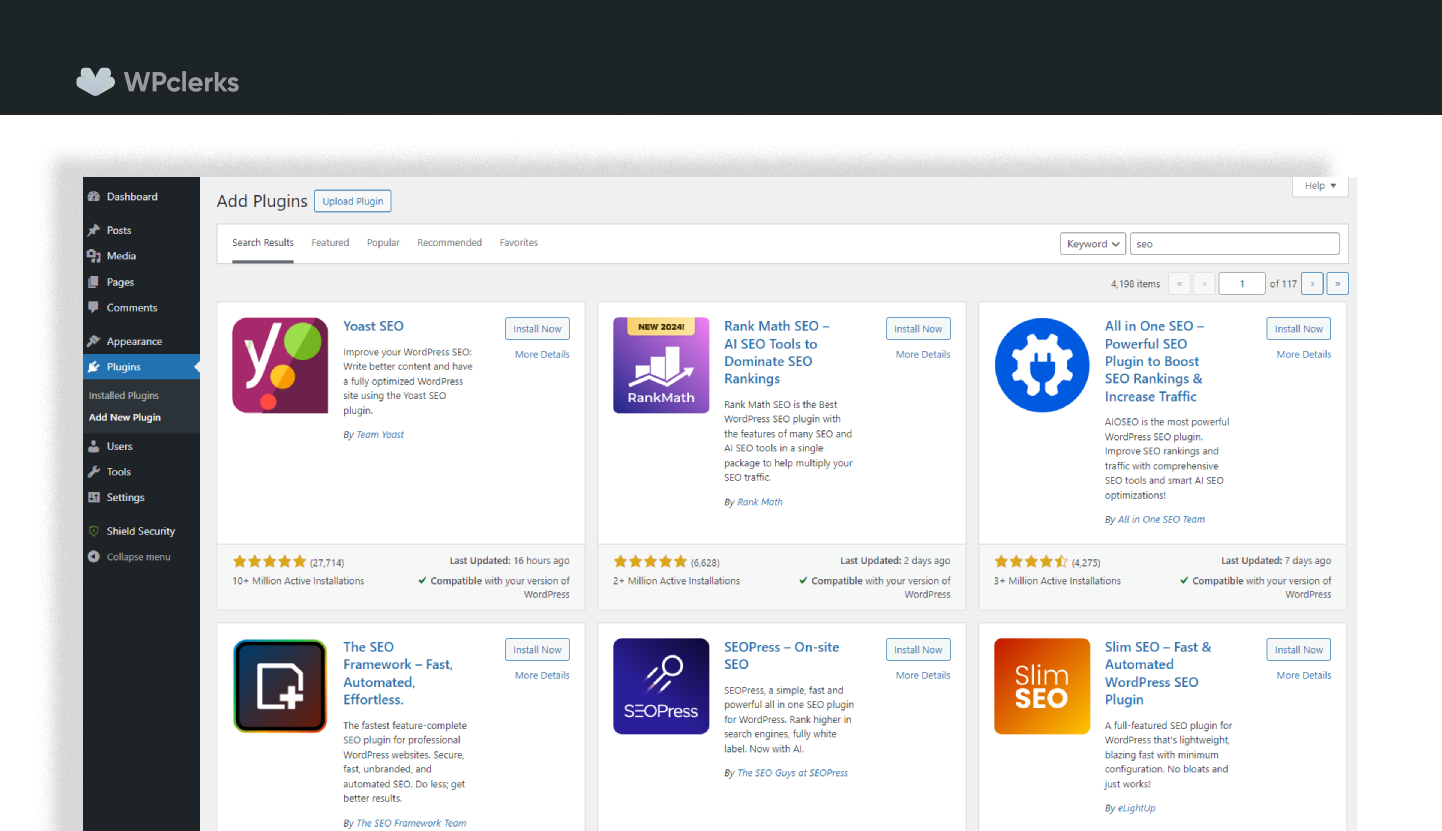Click the SEOPress – On-site SEO title
Screen dimensions: 1442x831
782,656
